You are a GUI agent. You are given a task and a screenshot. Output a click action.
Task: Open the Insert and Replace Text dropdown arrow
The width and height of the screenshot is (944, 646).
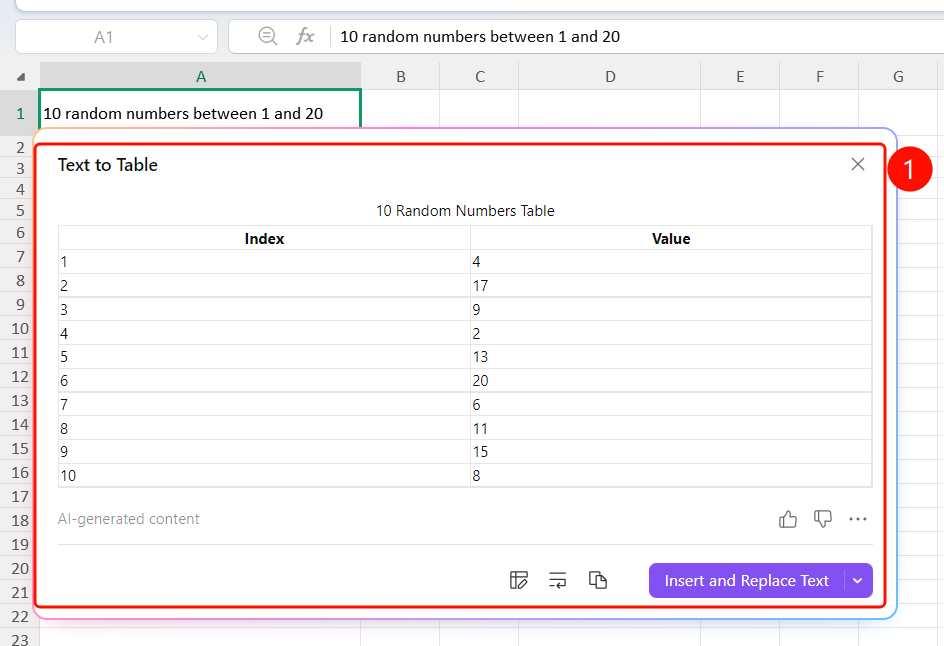(x=859, y=580)
